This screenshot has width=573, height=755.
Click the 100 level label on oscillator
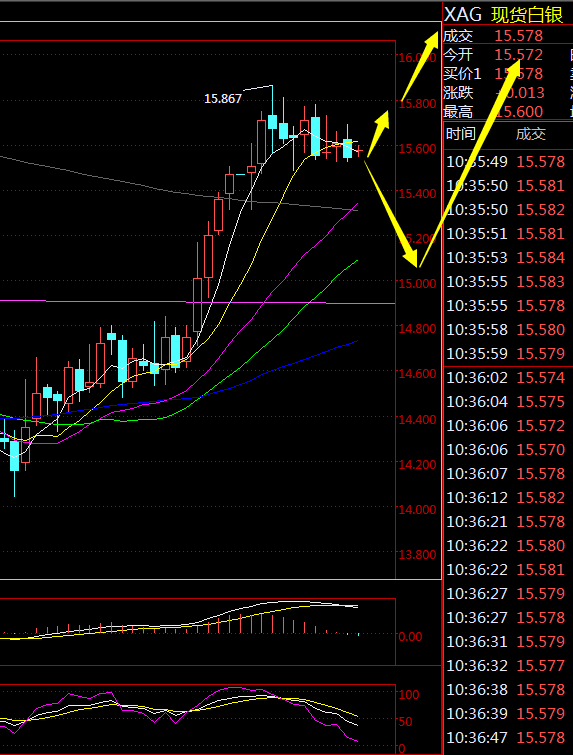pos(409,695)
